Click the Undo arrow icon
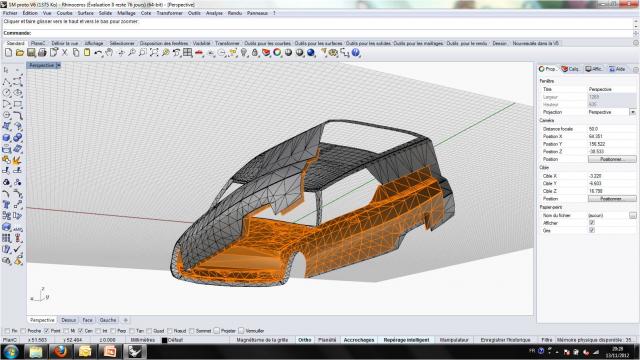This screenshot has height=360, width=640. tap(98, 53)
